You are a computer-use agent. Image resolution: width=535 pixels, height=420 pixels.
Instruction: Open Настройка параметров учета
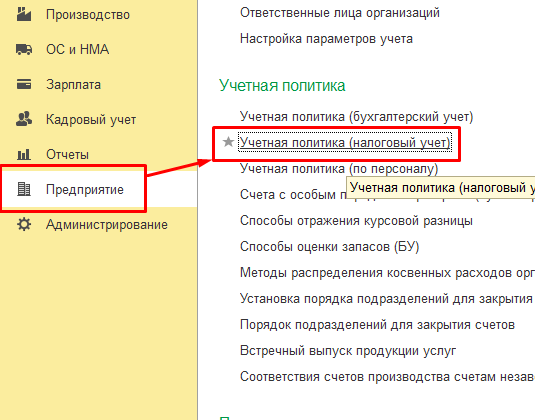coord(326,39)
